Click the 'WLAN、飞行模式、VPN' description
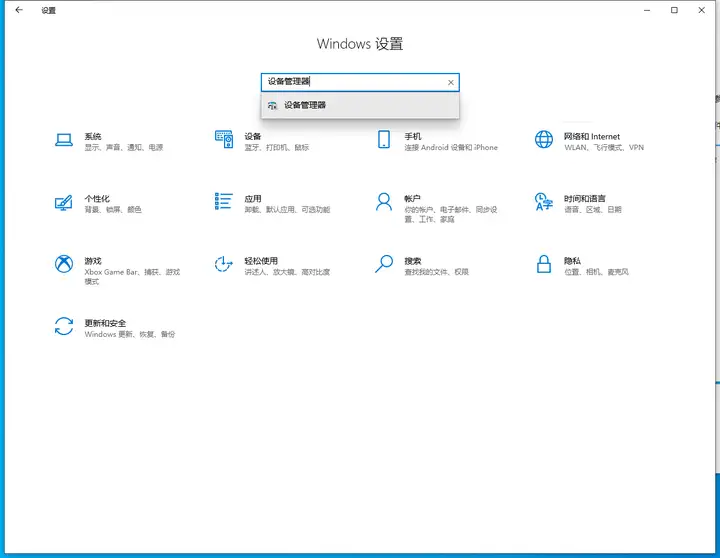This screenshot has height=558, width=720. (x=604, y=147)
